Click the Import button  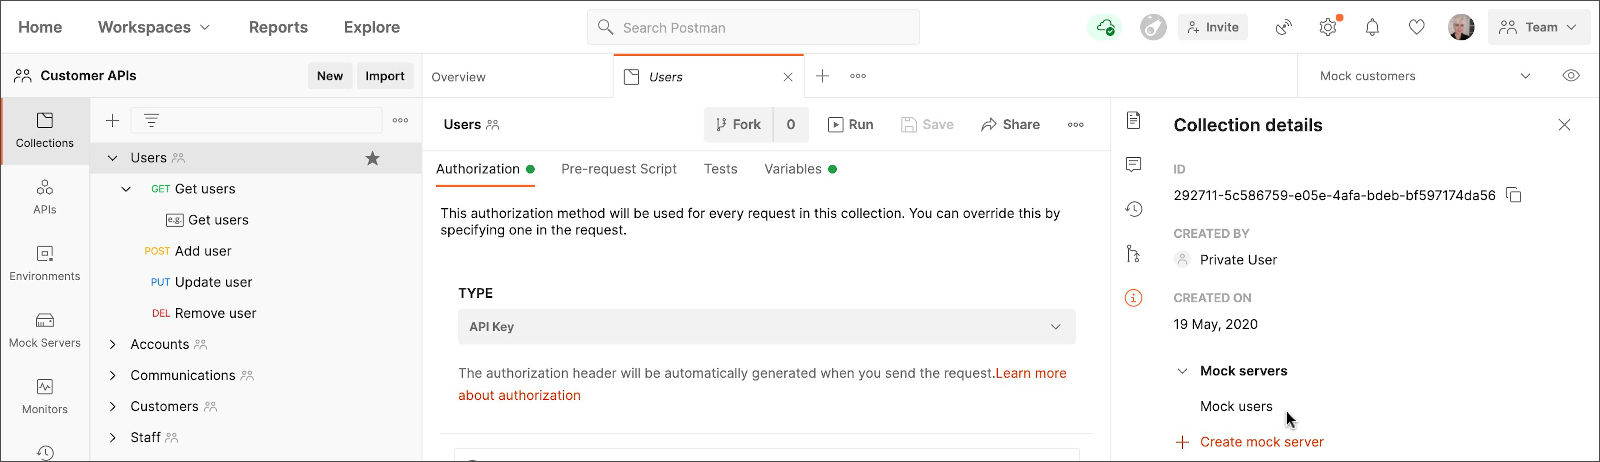[385, 76]
